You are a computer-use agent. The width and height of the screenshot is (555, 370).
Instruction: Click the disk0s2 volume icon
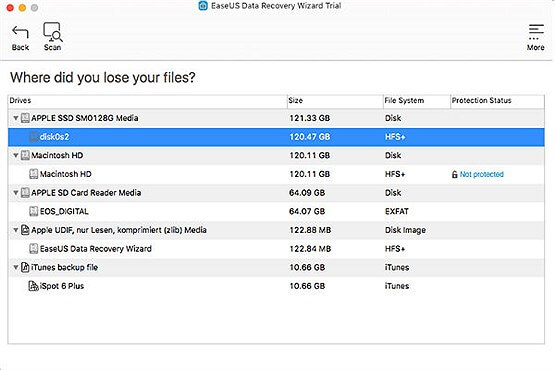coord(34,137)
